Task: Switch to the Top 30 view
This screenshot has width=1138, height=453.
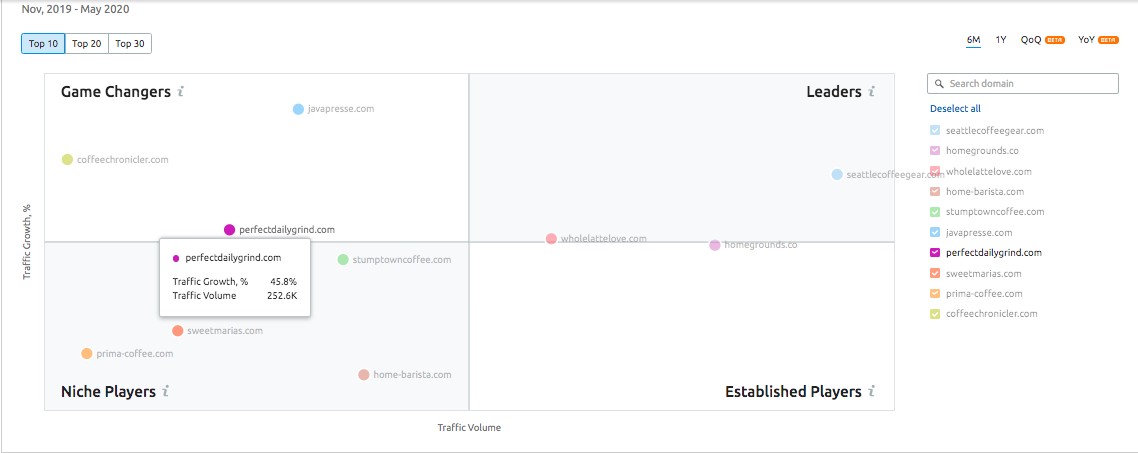Action: pyautogui.click(x=130, y=44)
